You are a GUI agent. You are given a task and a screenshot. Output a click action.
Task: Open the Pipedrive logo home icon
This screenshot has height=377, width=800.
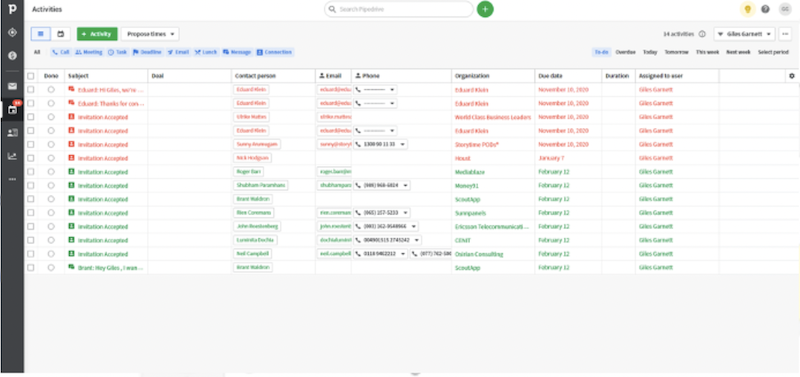tap(12, 10)
